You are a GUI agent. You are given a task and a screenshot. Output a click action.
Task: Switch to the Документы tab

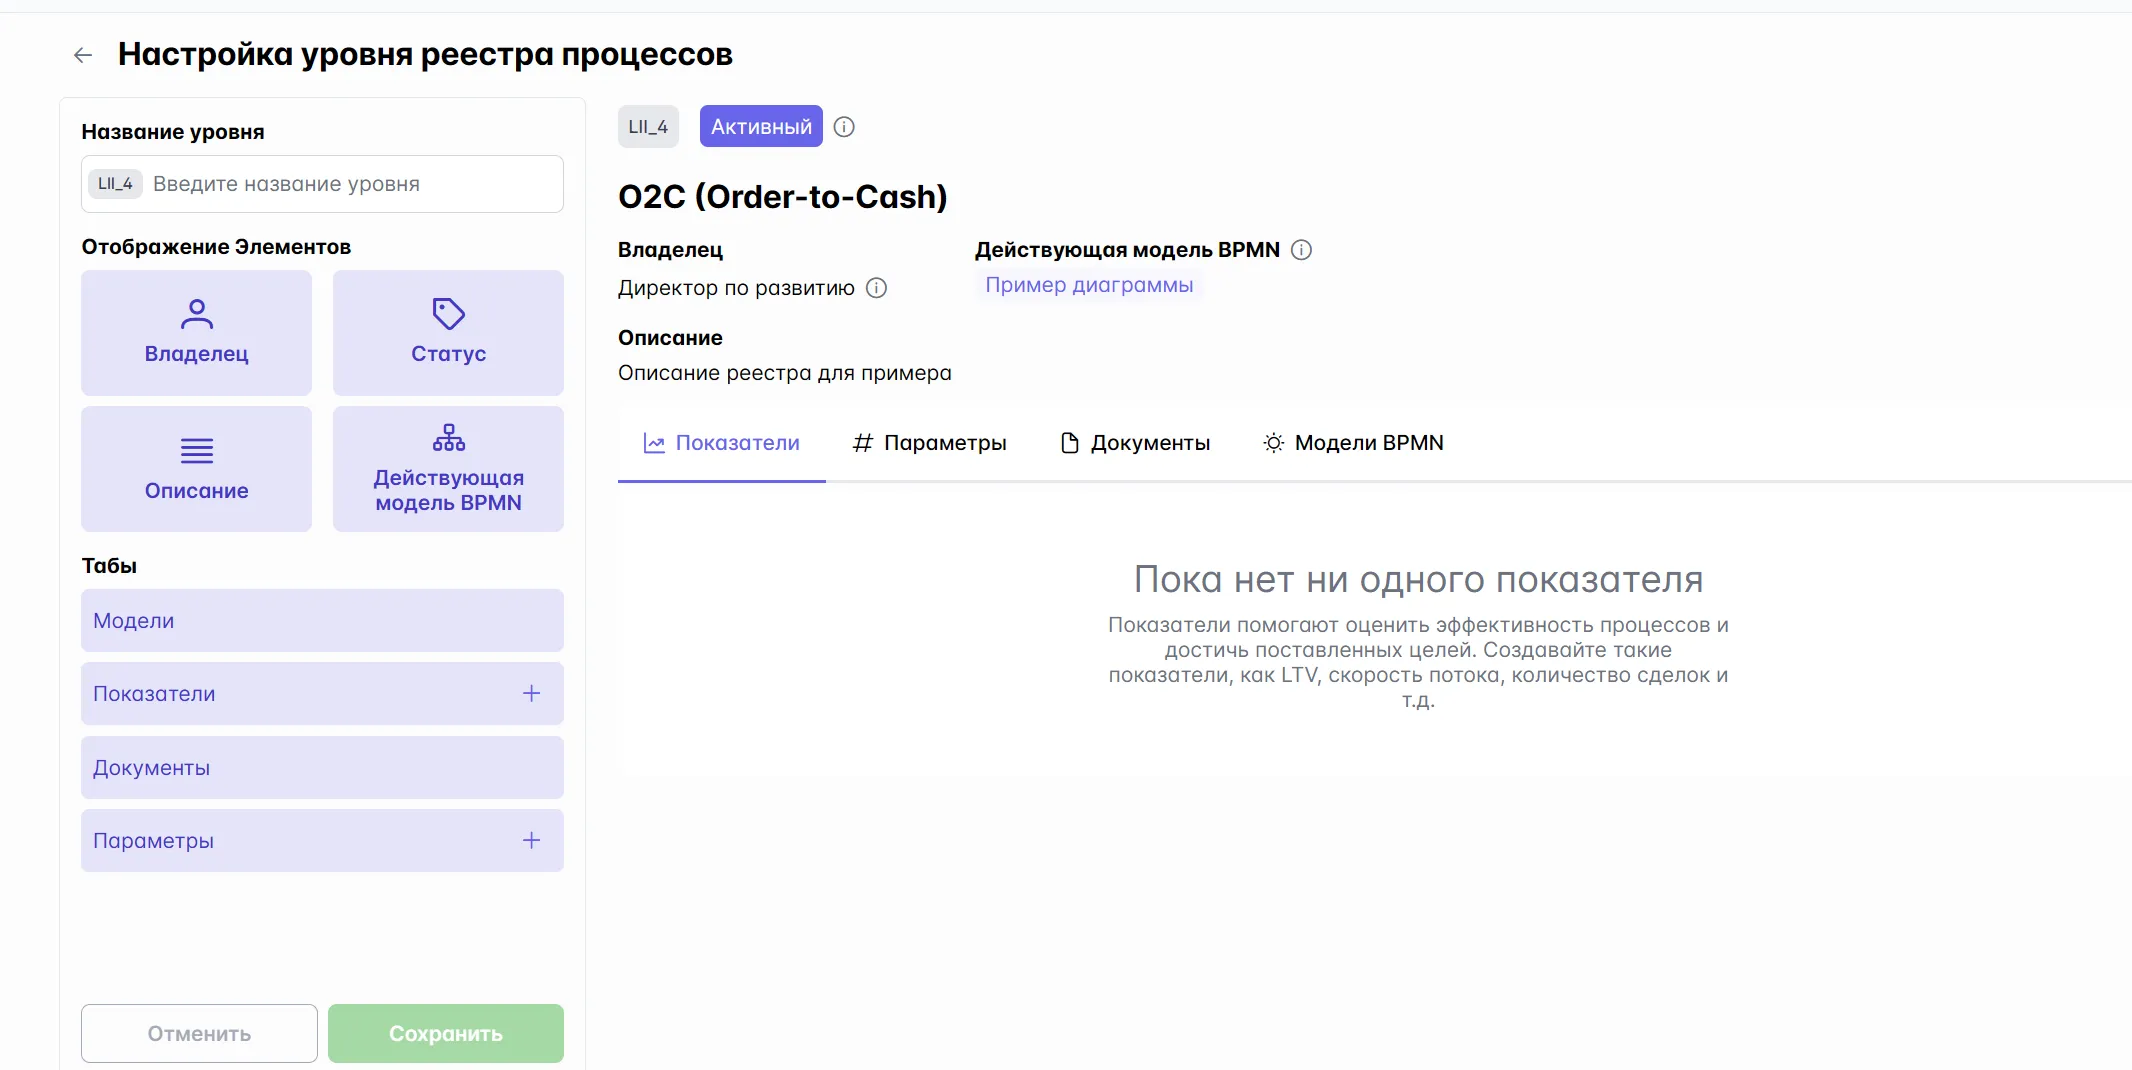click(1135, 443)
